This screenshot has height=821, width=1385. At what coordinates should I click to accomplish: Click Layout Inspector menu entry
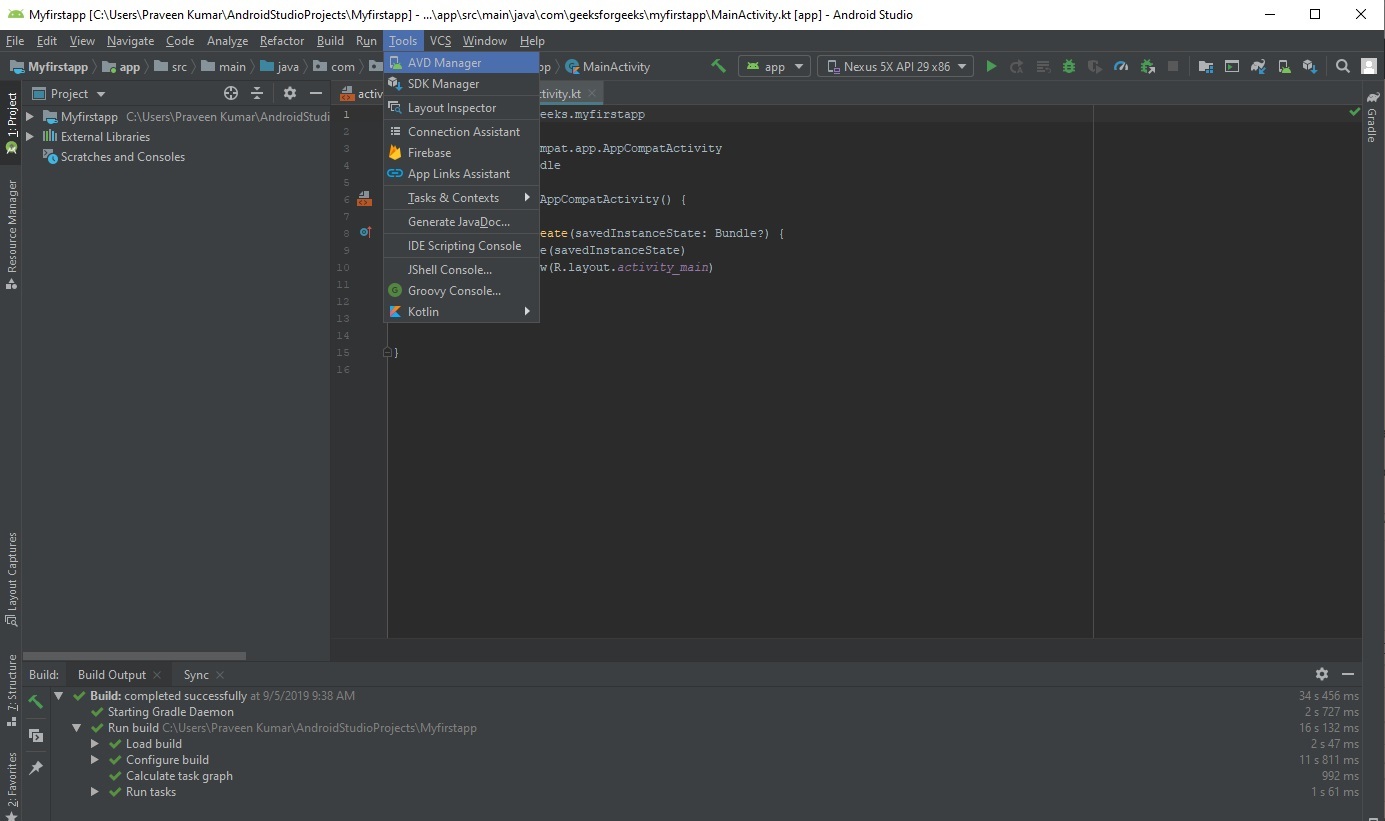tap(451, 108)
